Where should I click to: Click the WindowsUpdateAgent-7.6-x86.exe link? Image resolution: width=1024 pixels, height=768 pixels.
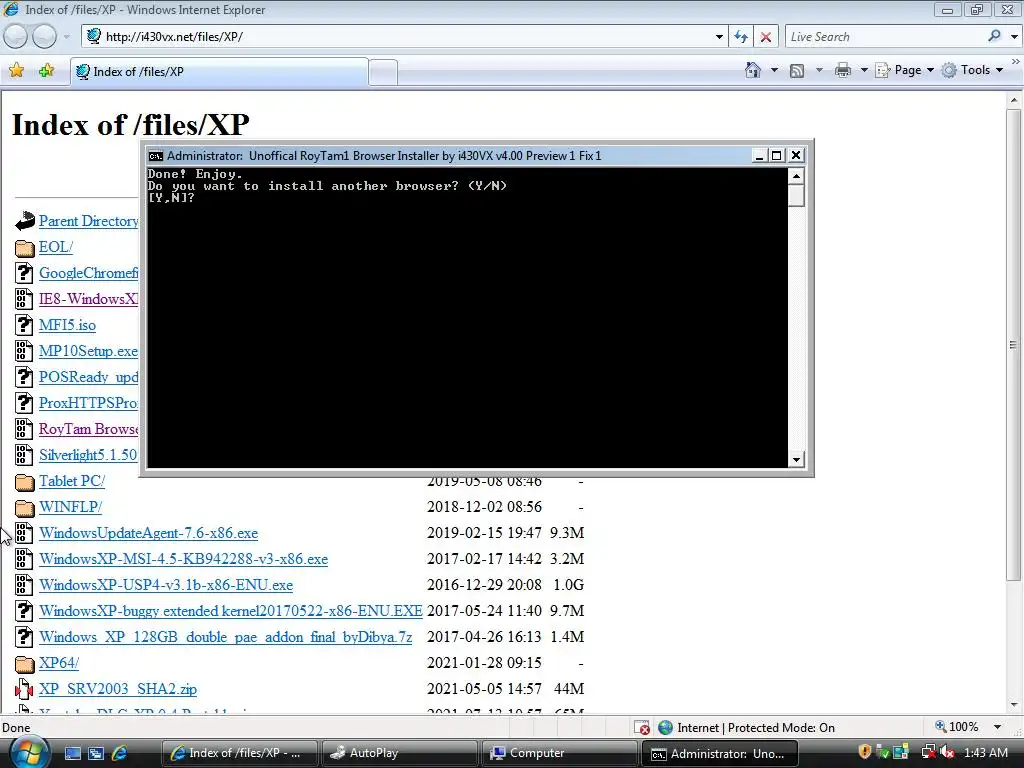[148, 533]
